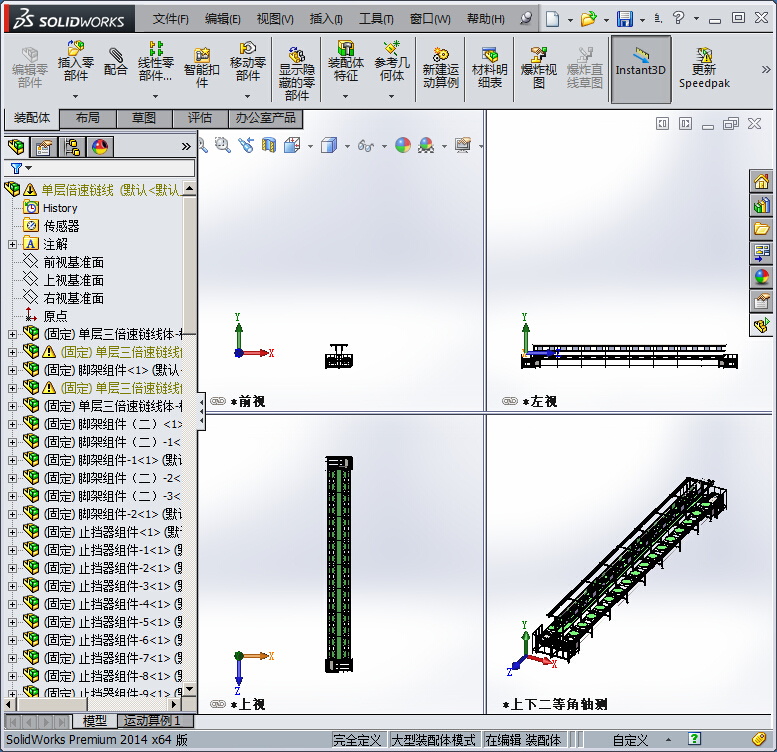Viewport: 777px width, 752px height.
Task: Open dropdown arrow beside Save icon
Action: coord(642,20)
